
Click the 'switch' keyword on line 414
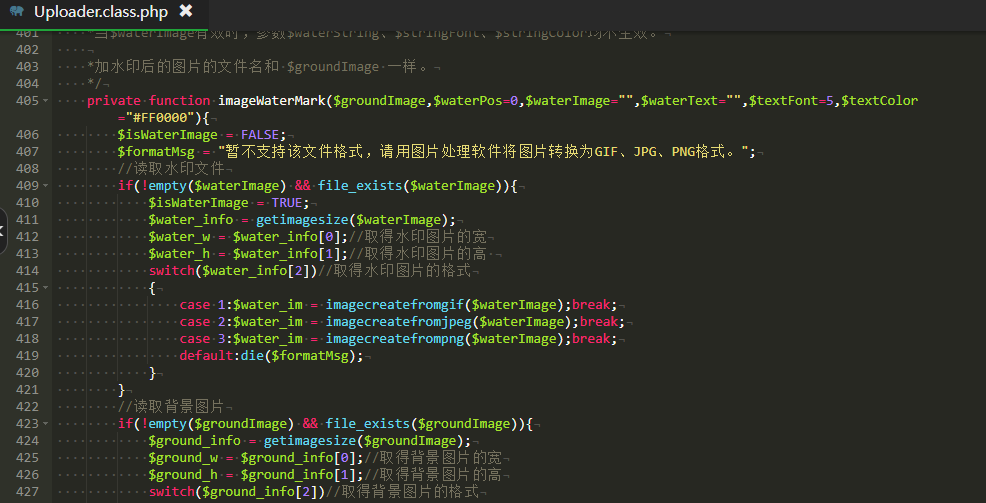click(x=172, y=270)
